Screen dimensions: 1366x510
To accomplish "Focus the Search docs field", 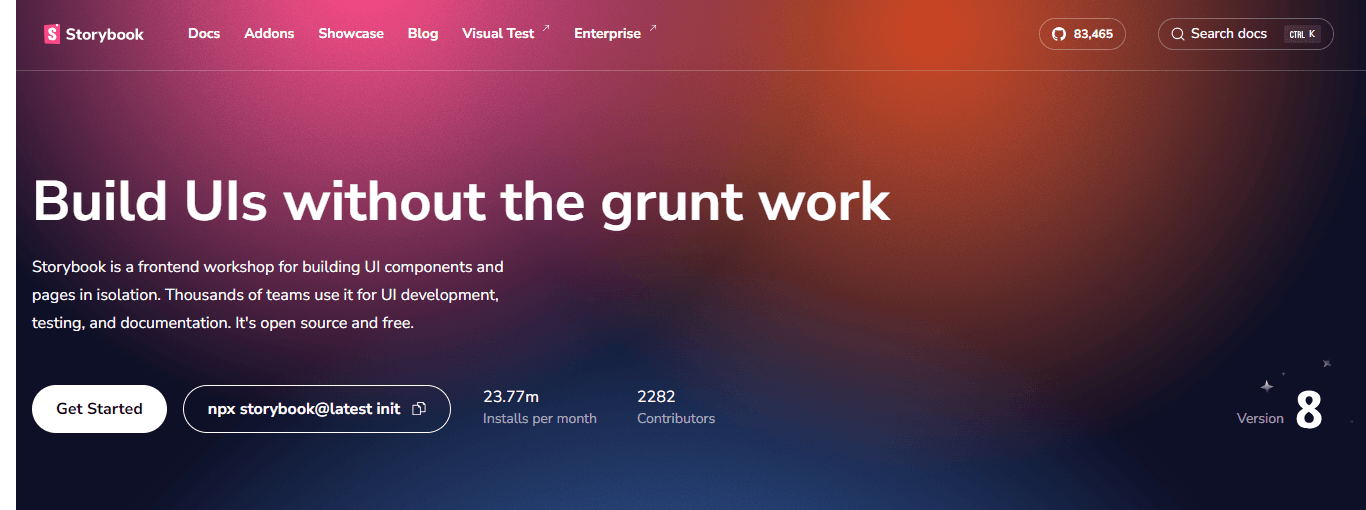I will (x=1229, y=34).
